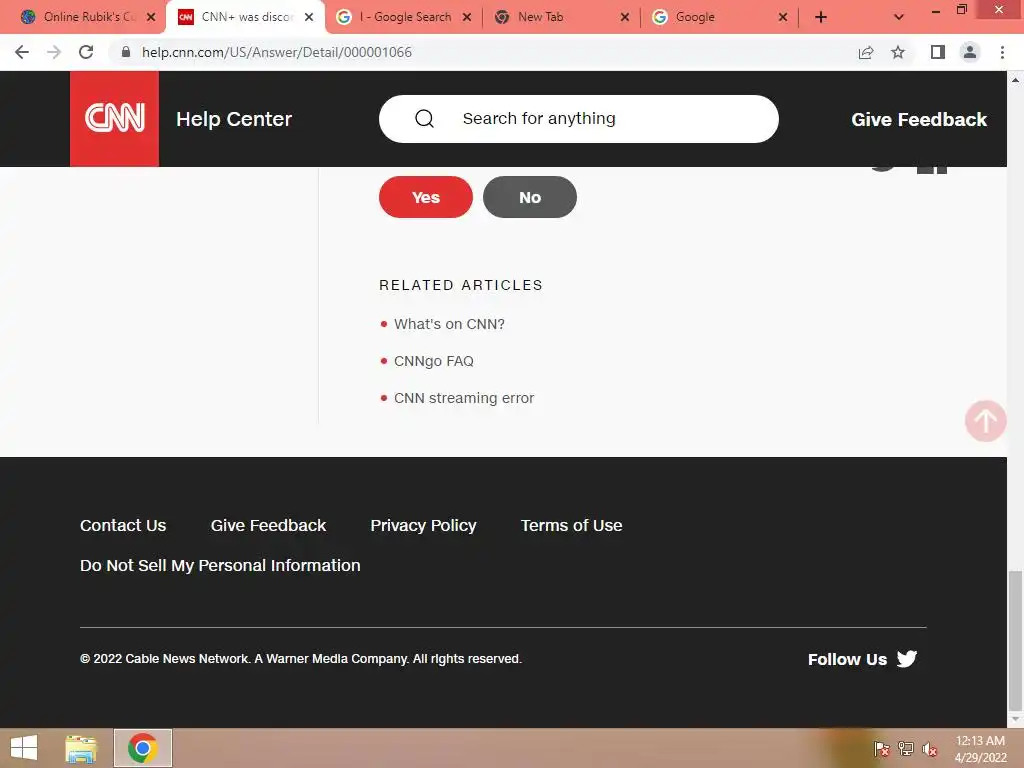
Task: Click Give Feedback in the header
Action: [919, 120]
